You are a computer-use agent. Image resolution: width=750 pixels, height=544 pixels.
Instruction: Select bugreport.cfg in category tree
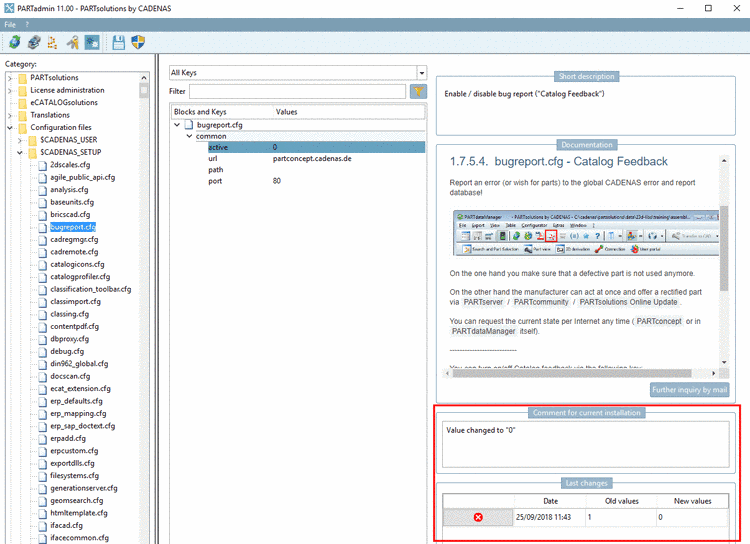[73, 227]
